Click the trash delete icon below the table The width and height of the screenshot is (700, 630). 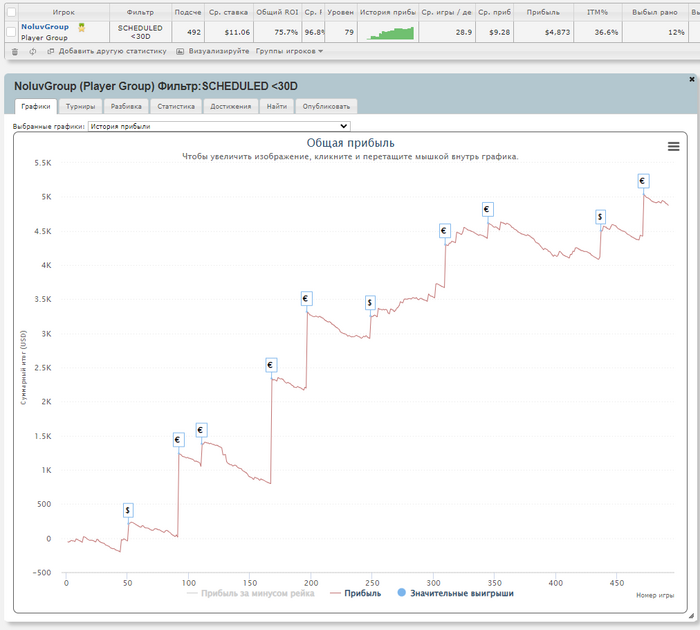[x=15, y=51]
